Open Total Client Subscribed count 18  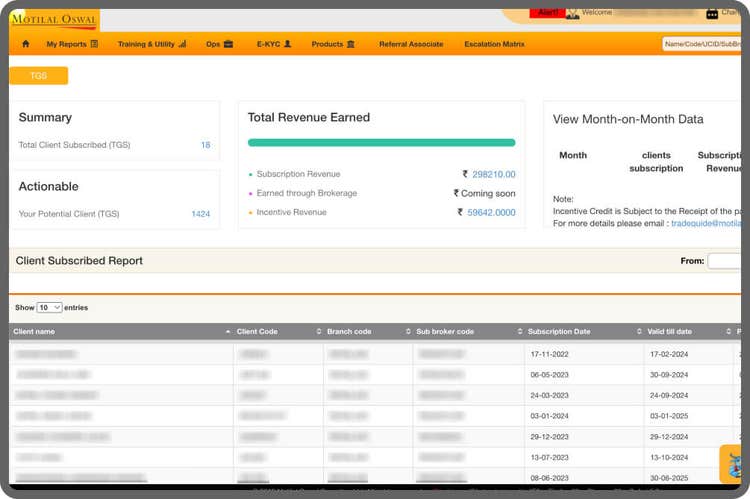205,145
